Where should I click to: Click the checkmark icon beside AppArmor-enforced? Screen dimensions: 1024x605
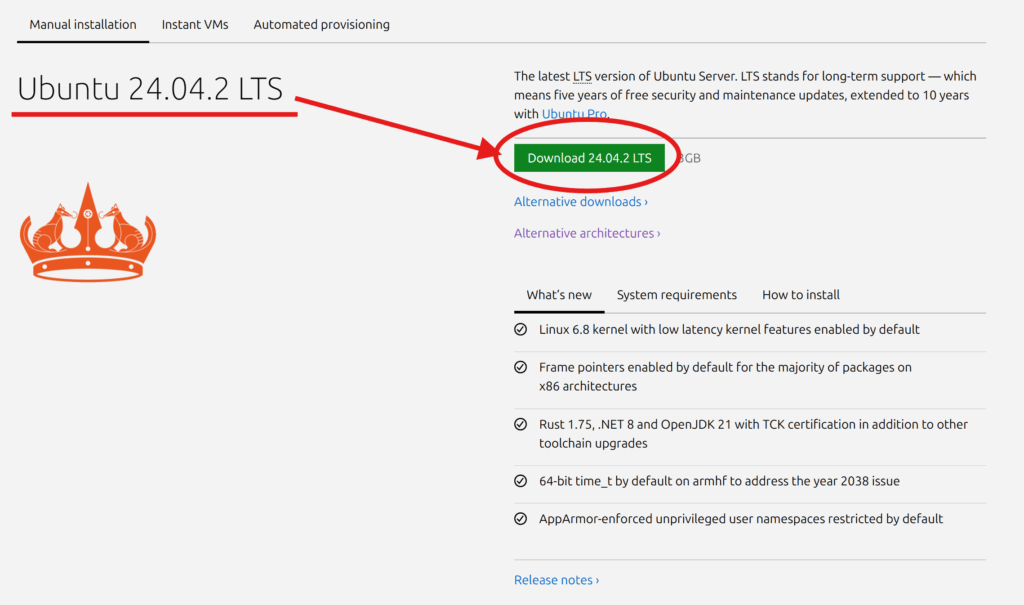[520, 519]
